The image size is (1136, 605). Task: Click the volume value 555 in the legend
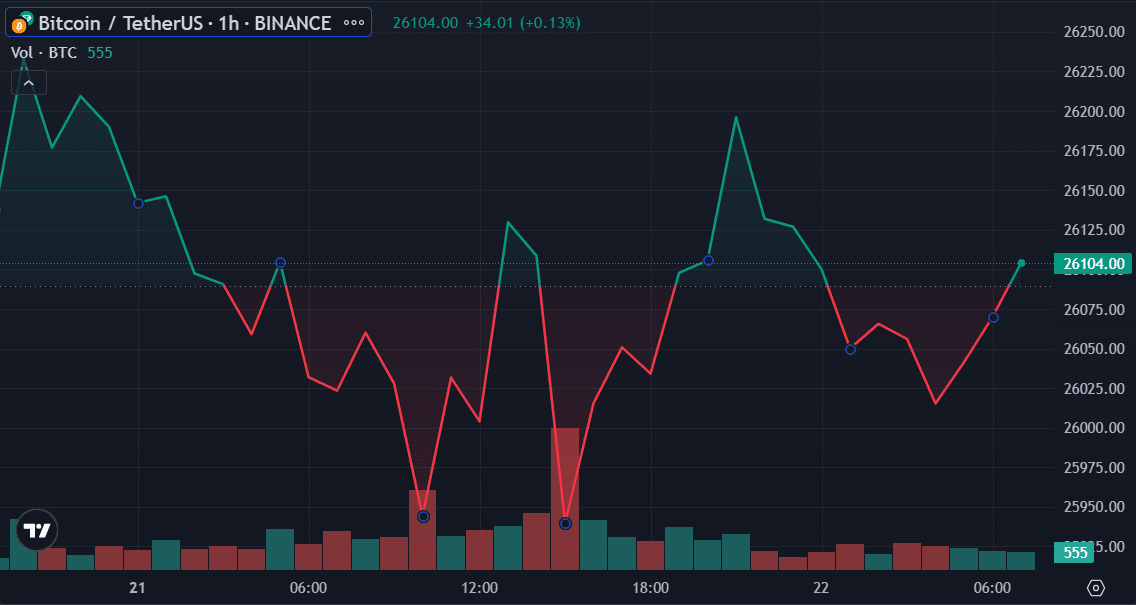coord(100,53)
